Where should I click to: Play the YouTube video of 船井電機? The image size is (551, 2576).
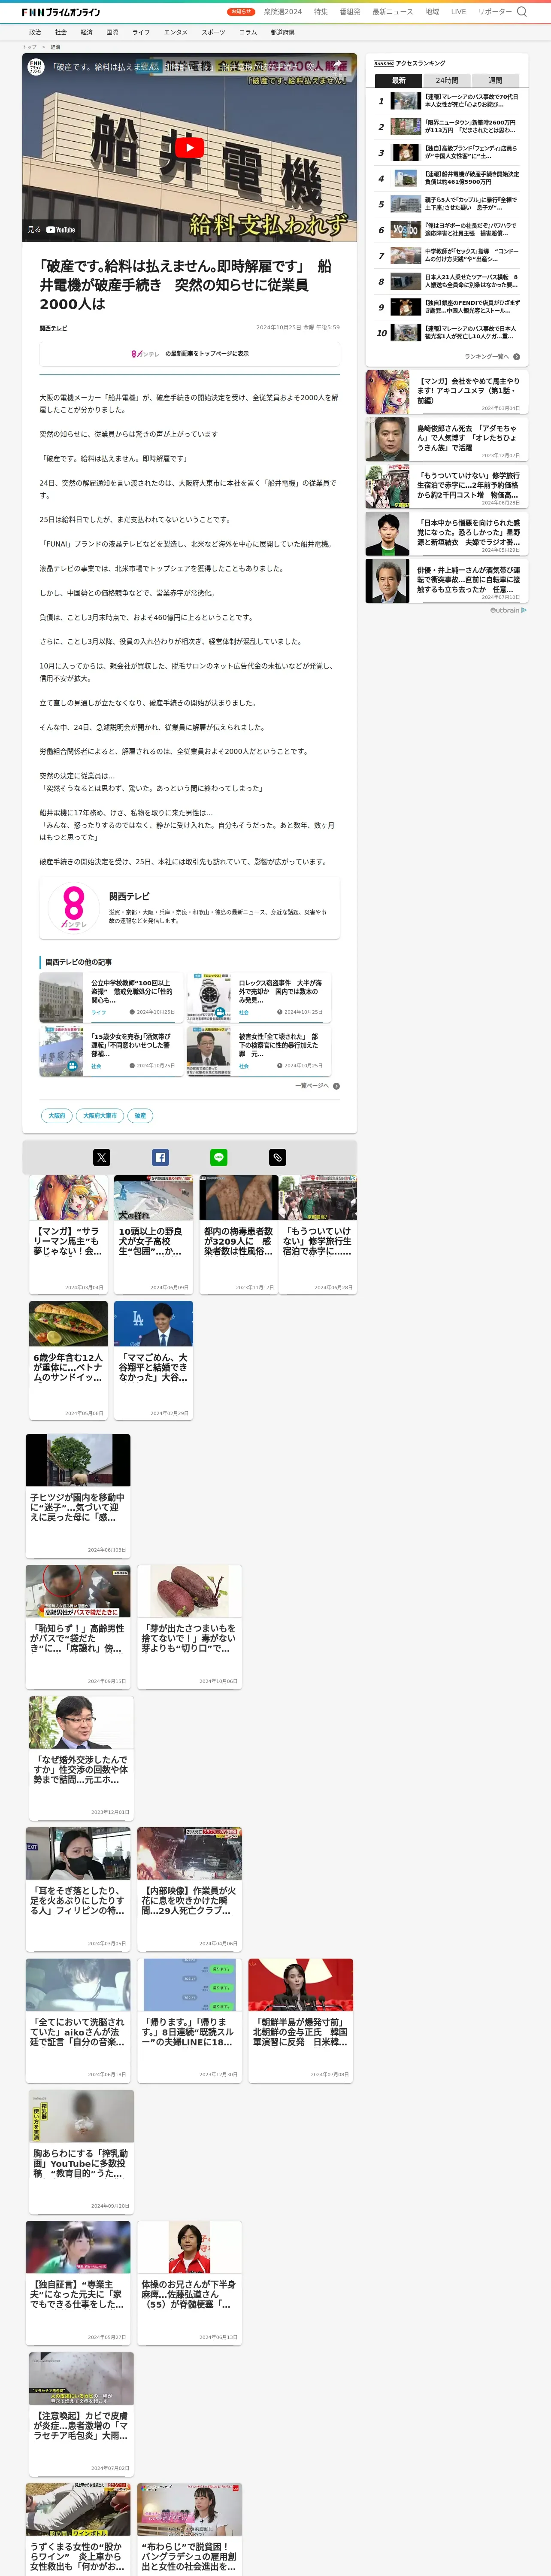coord(189,147)
